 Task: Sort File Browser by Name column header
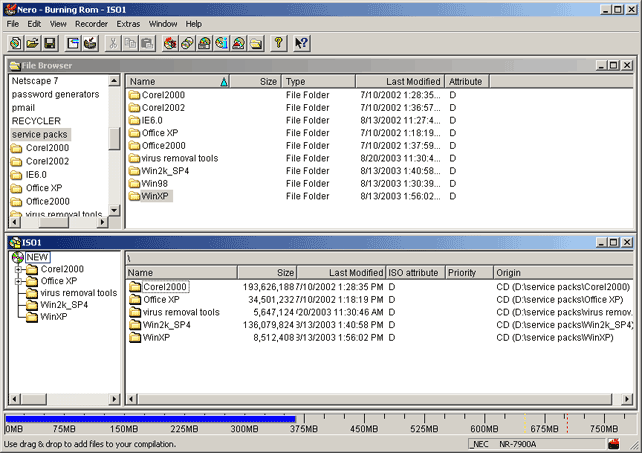tap(178, 82)
